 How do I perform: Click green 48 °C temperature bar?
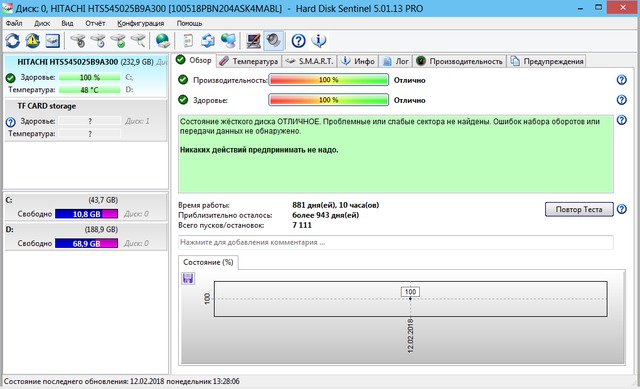[89, 90]
